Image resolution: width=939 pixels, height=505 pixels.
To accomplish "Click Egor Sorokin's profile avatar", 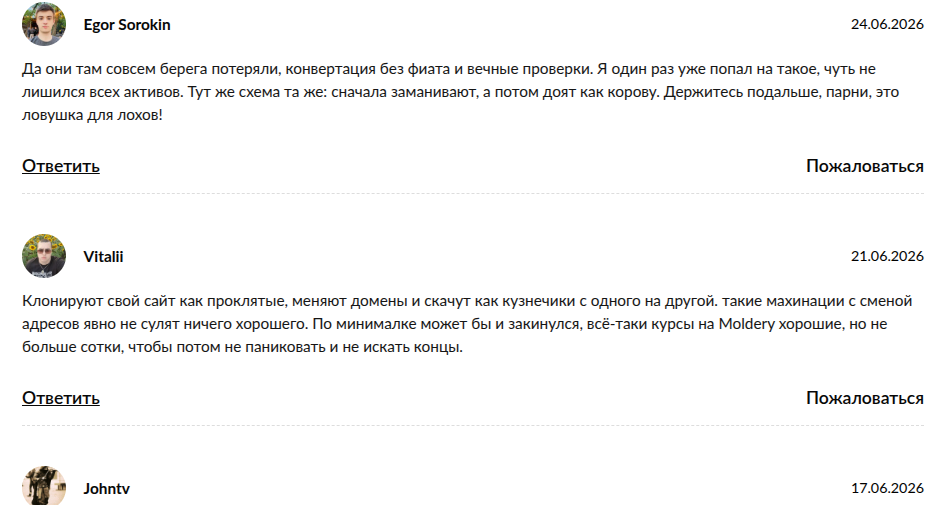I will (44, 24).
